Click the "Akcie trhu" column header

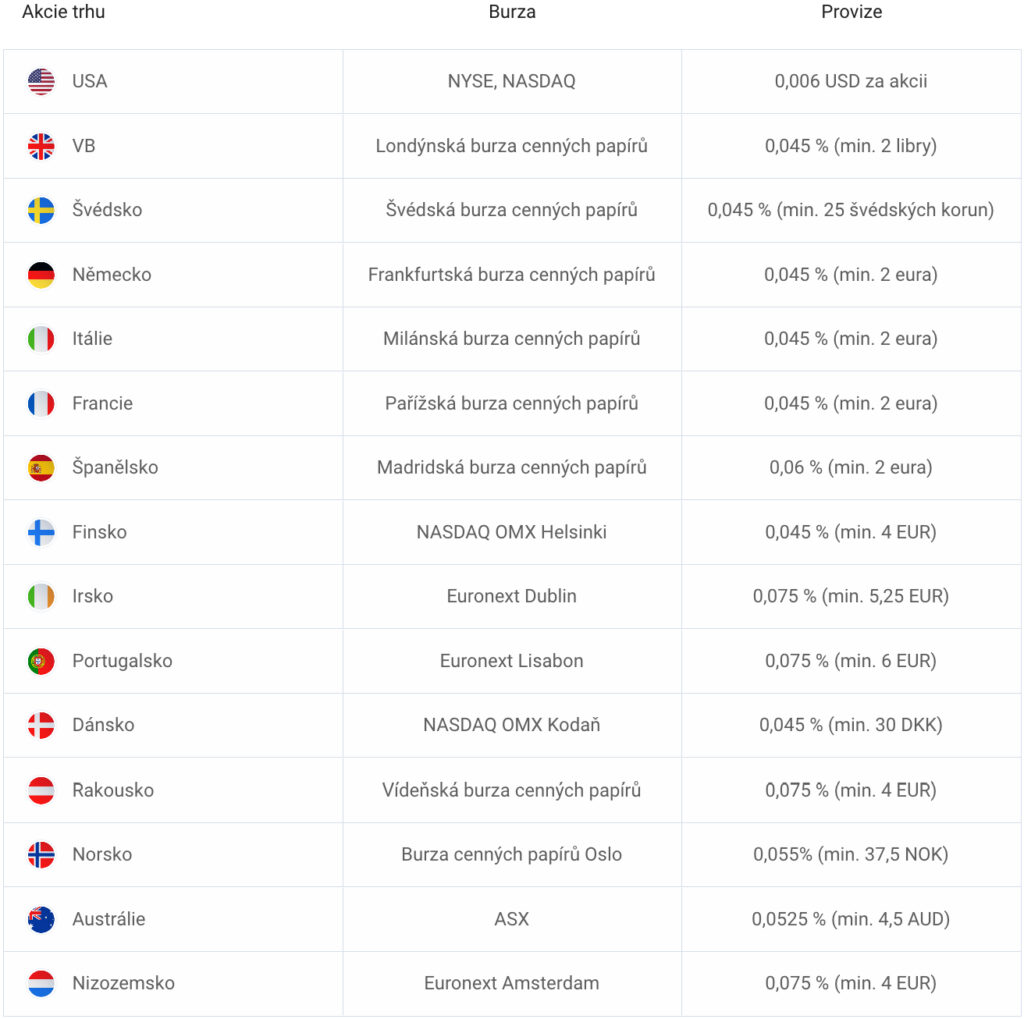[x=63, y=12]
